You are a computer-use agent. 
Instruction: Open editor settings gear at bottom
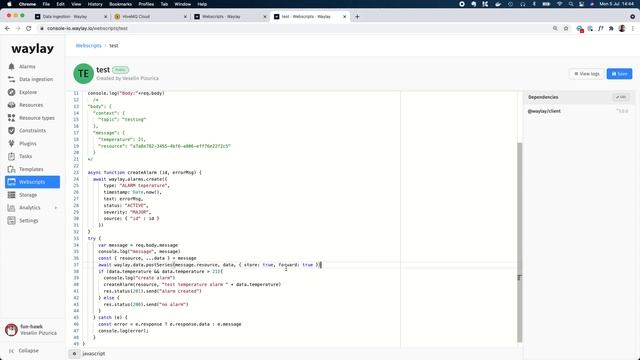74,354
